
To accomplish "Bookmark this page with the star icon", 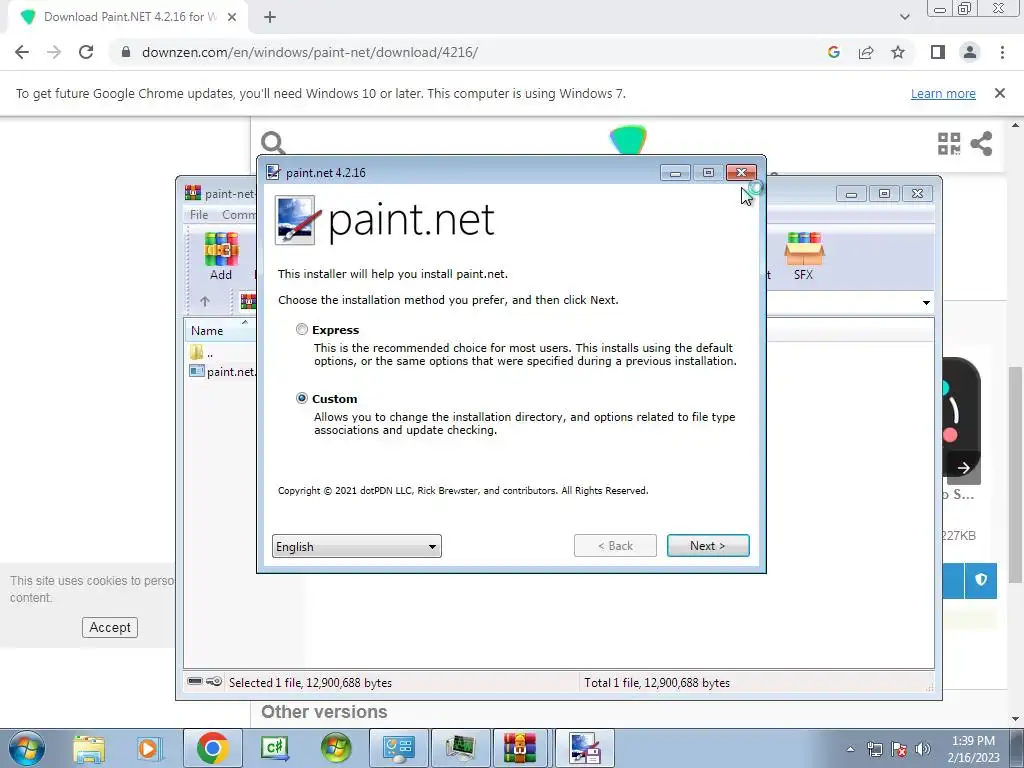I will (898, 52).
